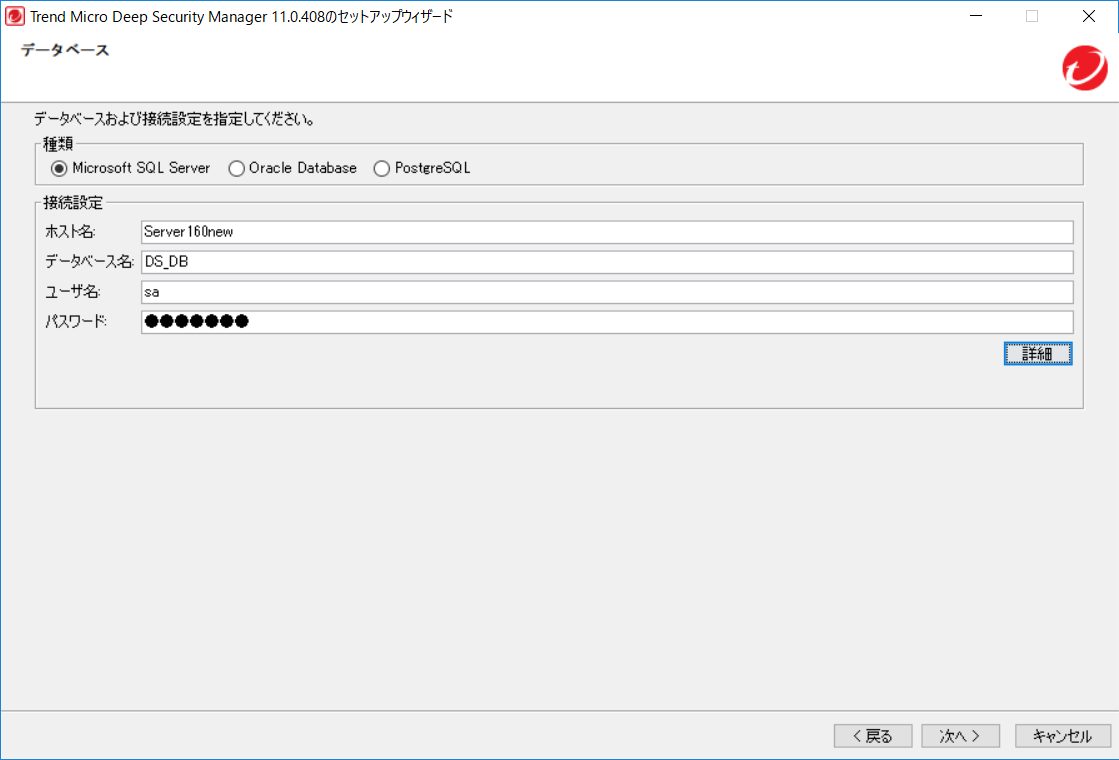Click the データベース heading text
Viewport: 1119px width, 760px height.
tap(65, 50)
